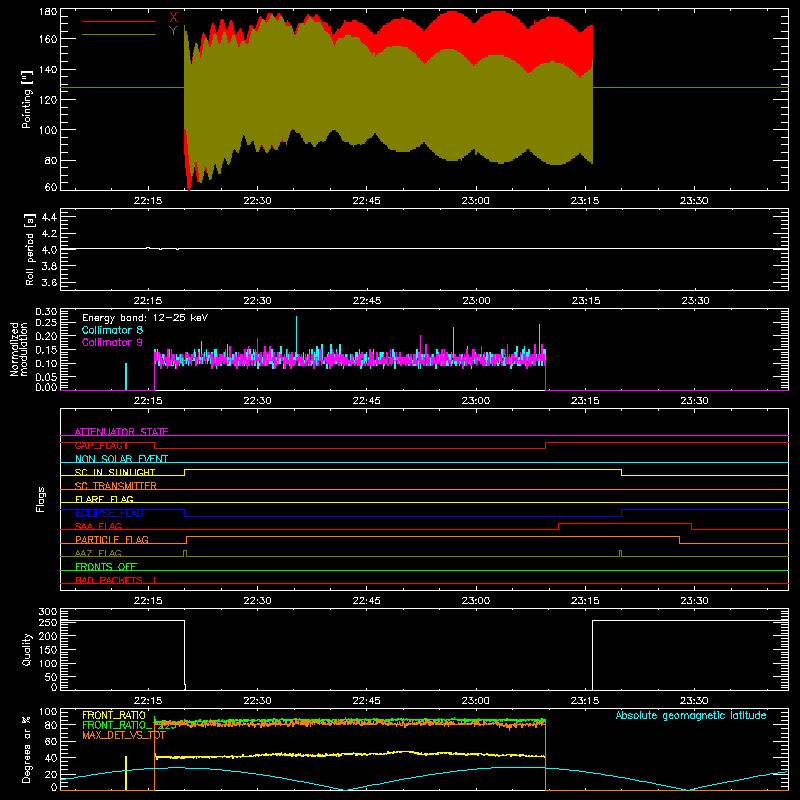Image resolution: width=800 pixels, height=800 pixels.
Task: Click the 60 tick on the Pointing axis
Action: coord(51,187)
